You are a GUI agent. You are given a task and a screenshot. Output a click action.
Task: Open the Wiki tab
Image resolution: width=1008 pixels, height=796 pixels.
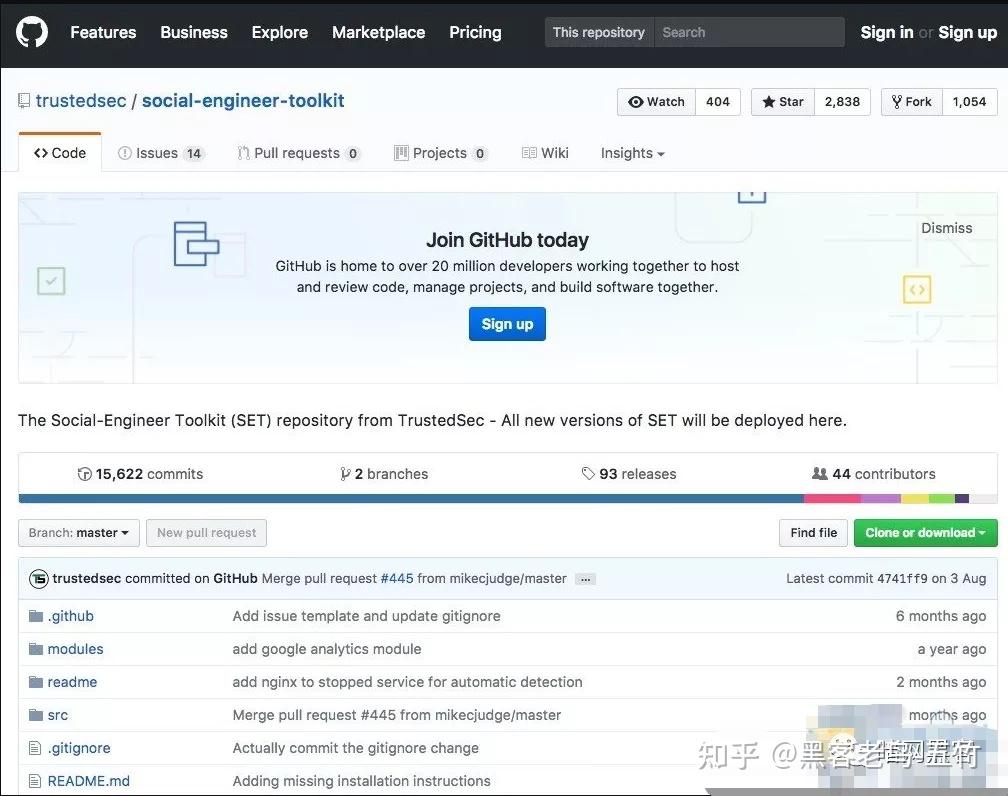point(545,153)
